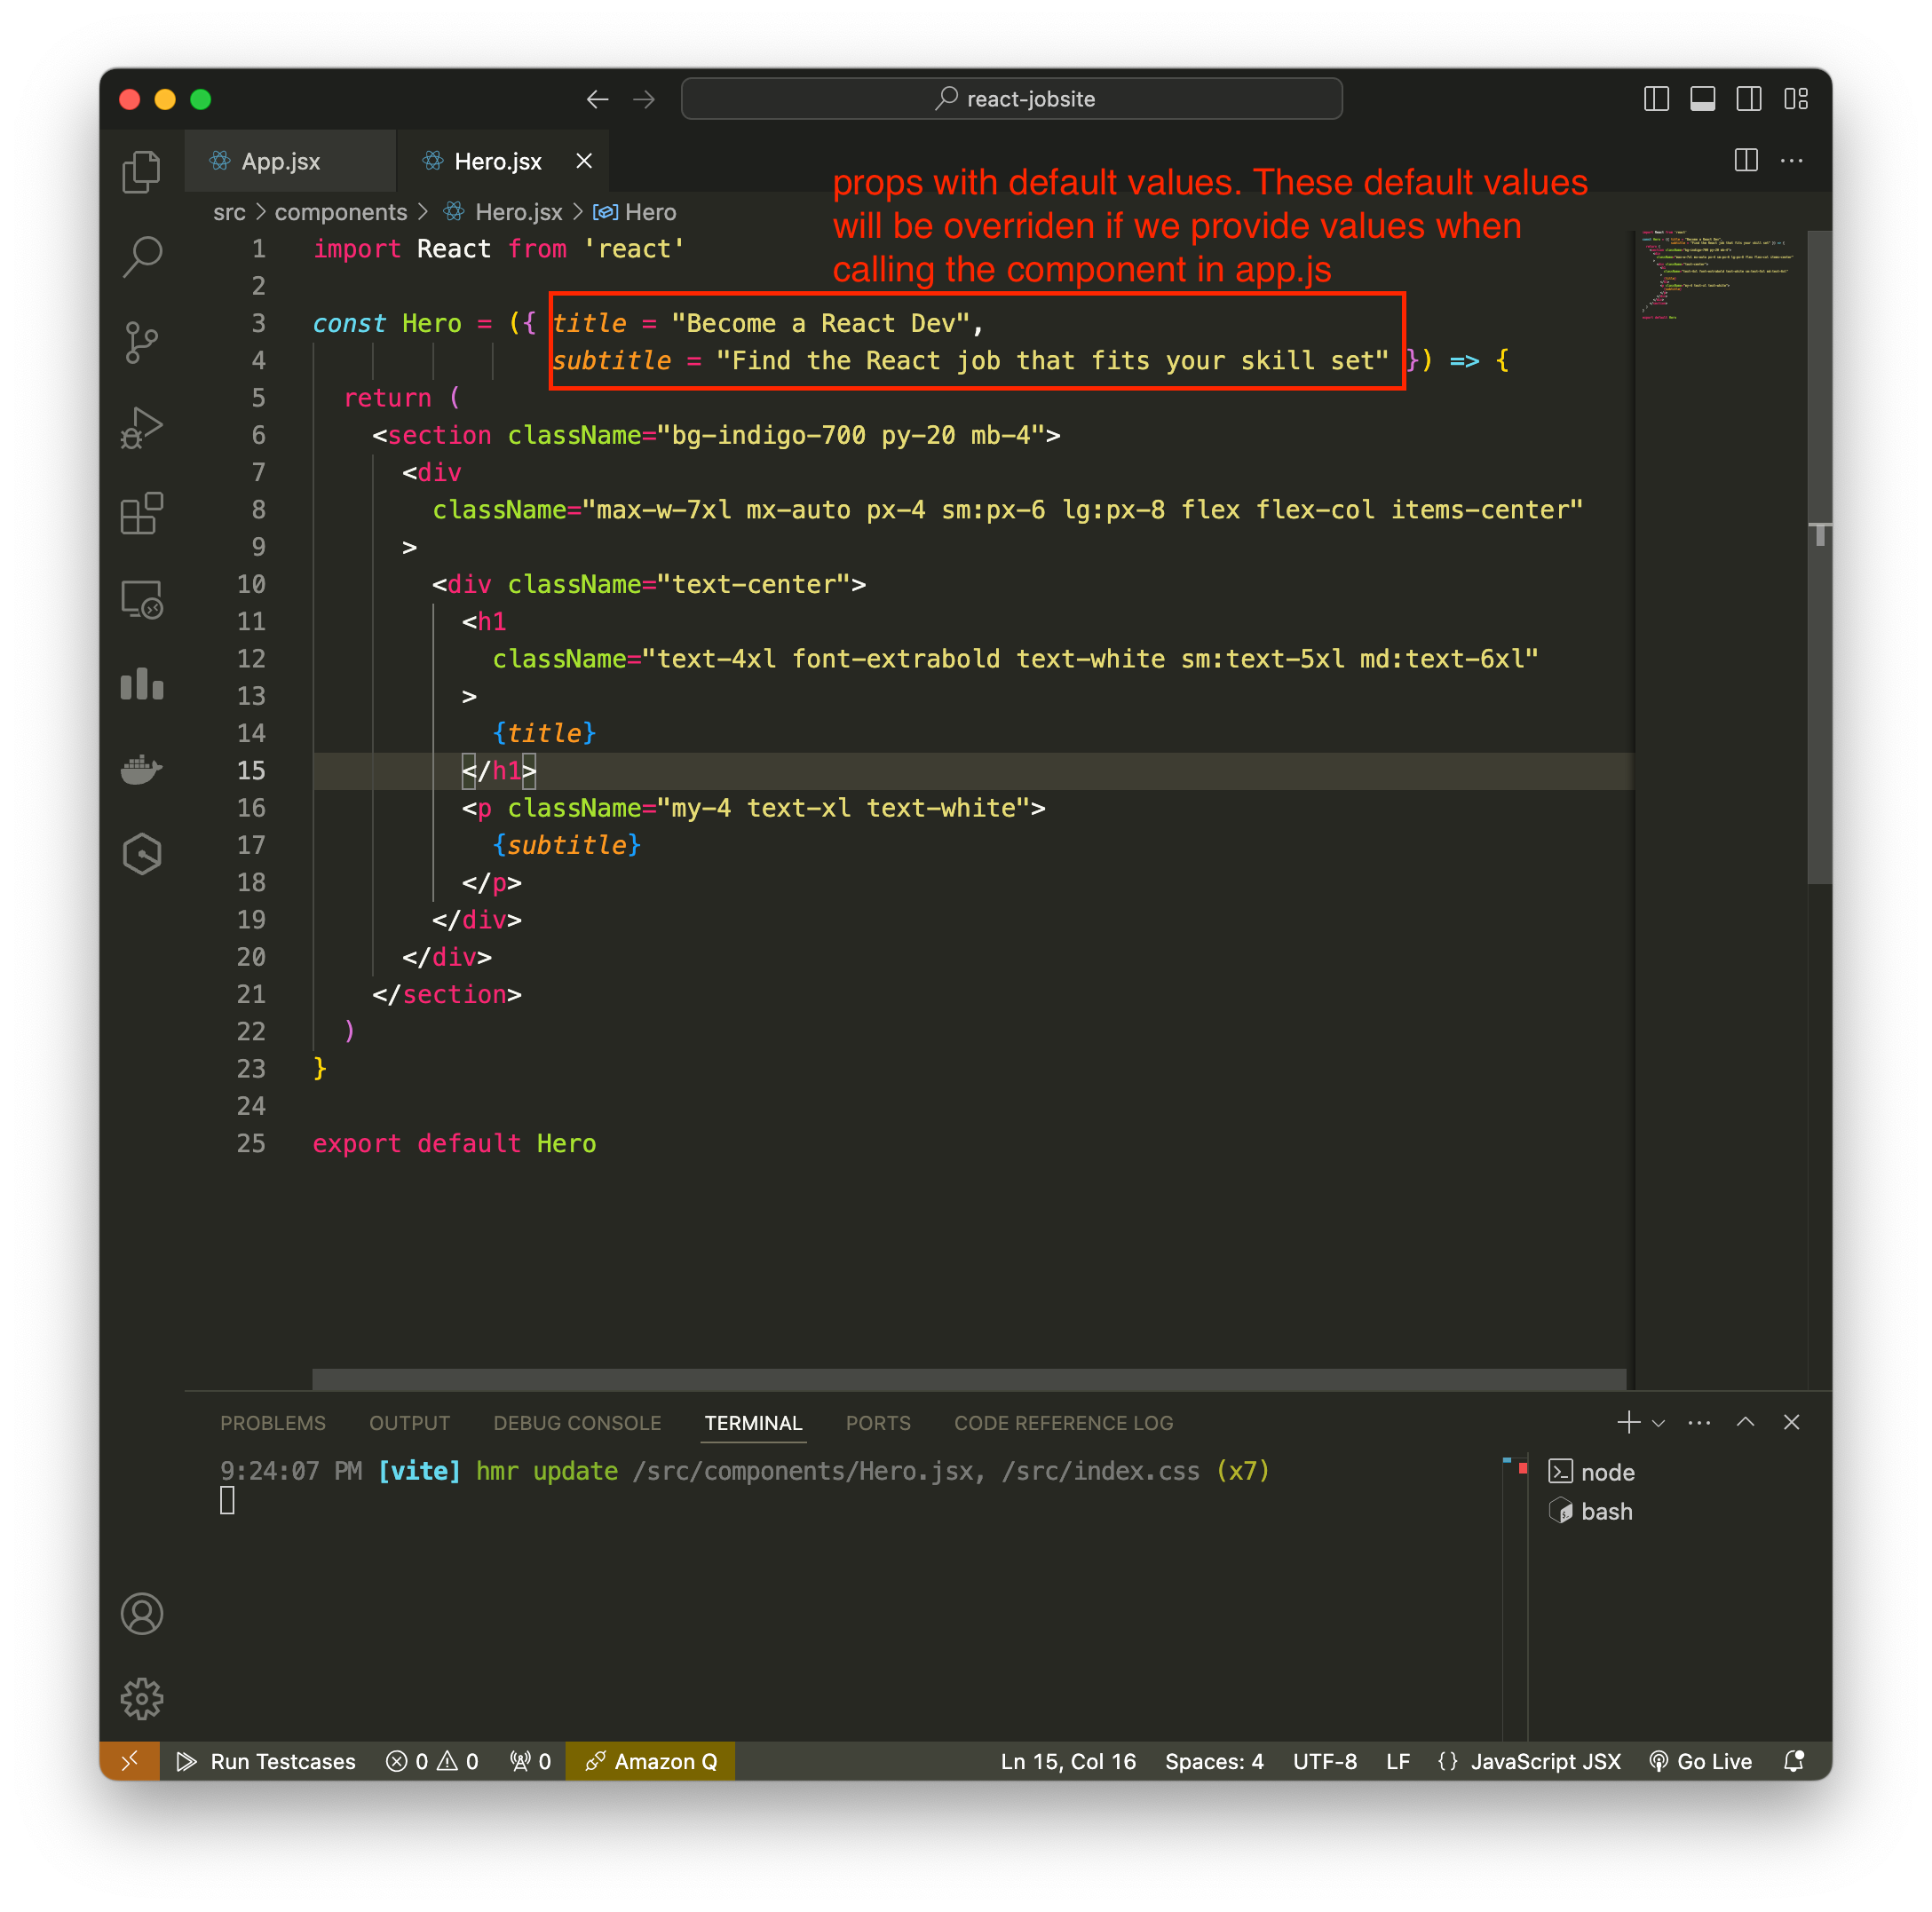Open Remote Explorer view

141,600
